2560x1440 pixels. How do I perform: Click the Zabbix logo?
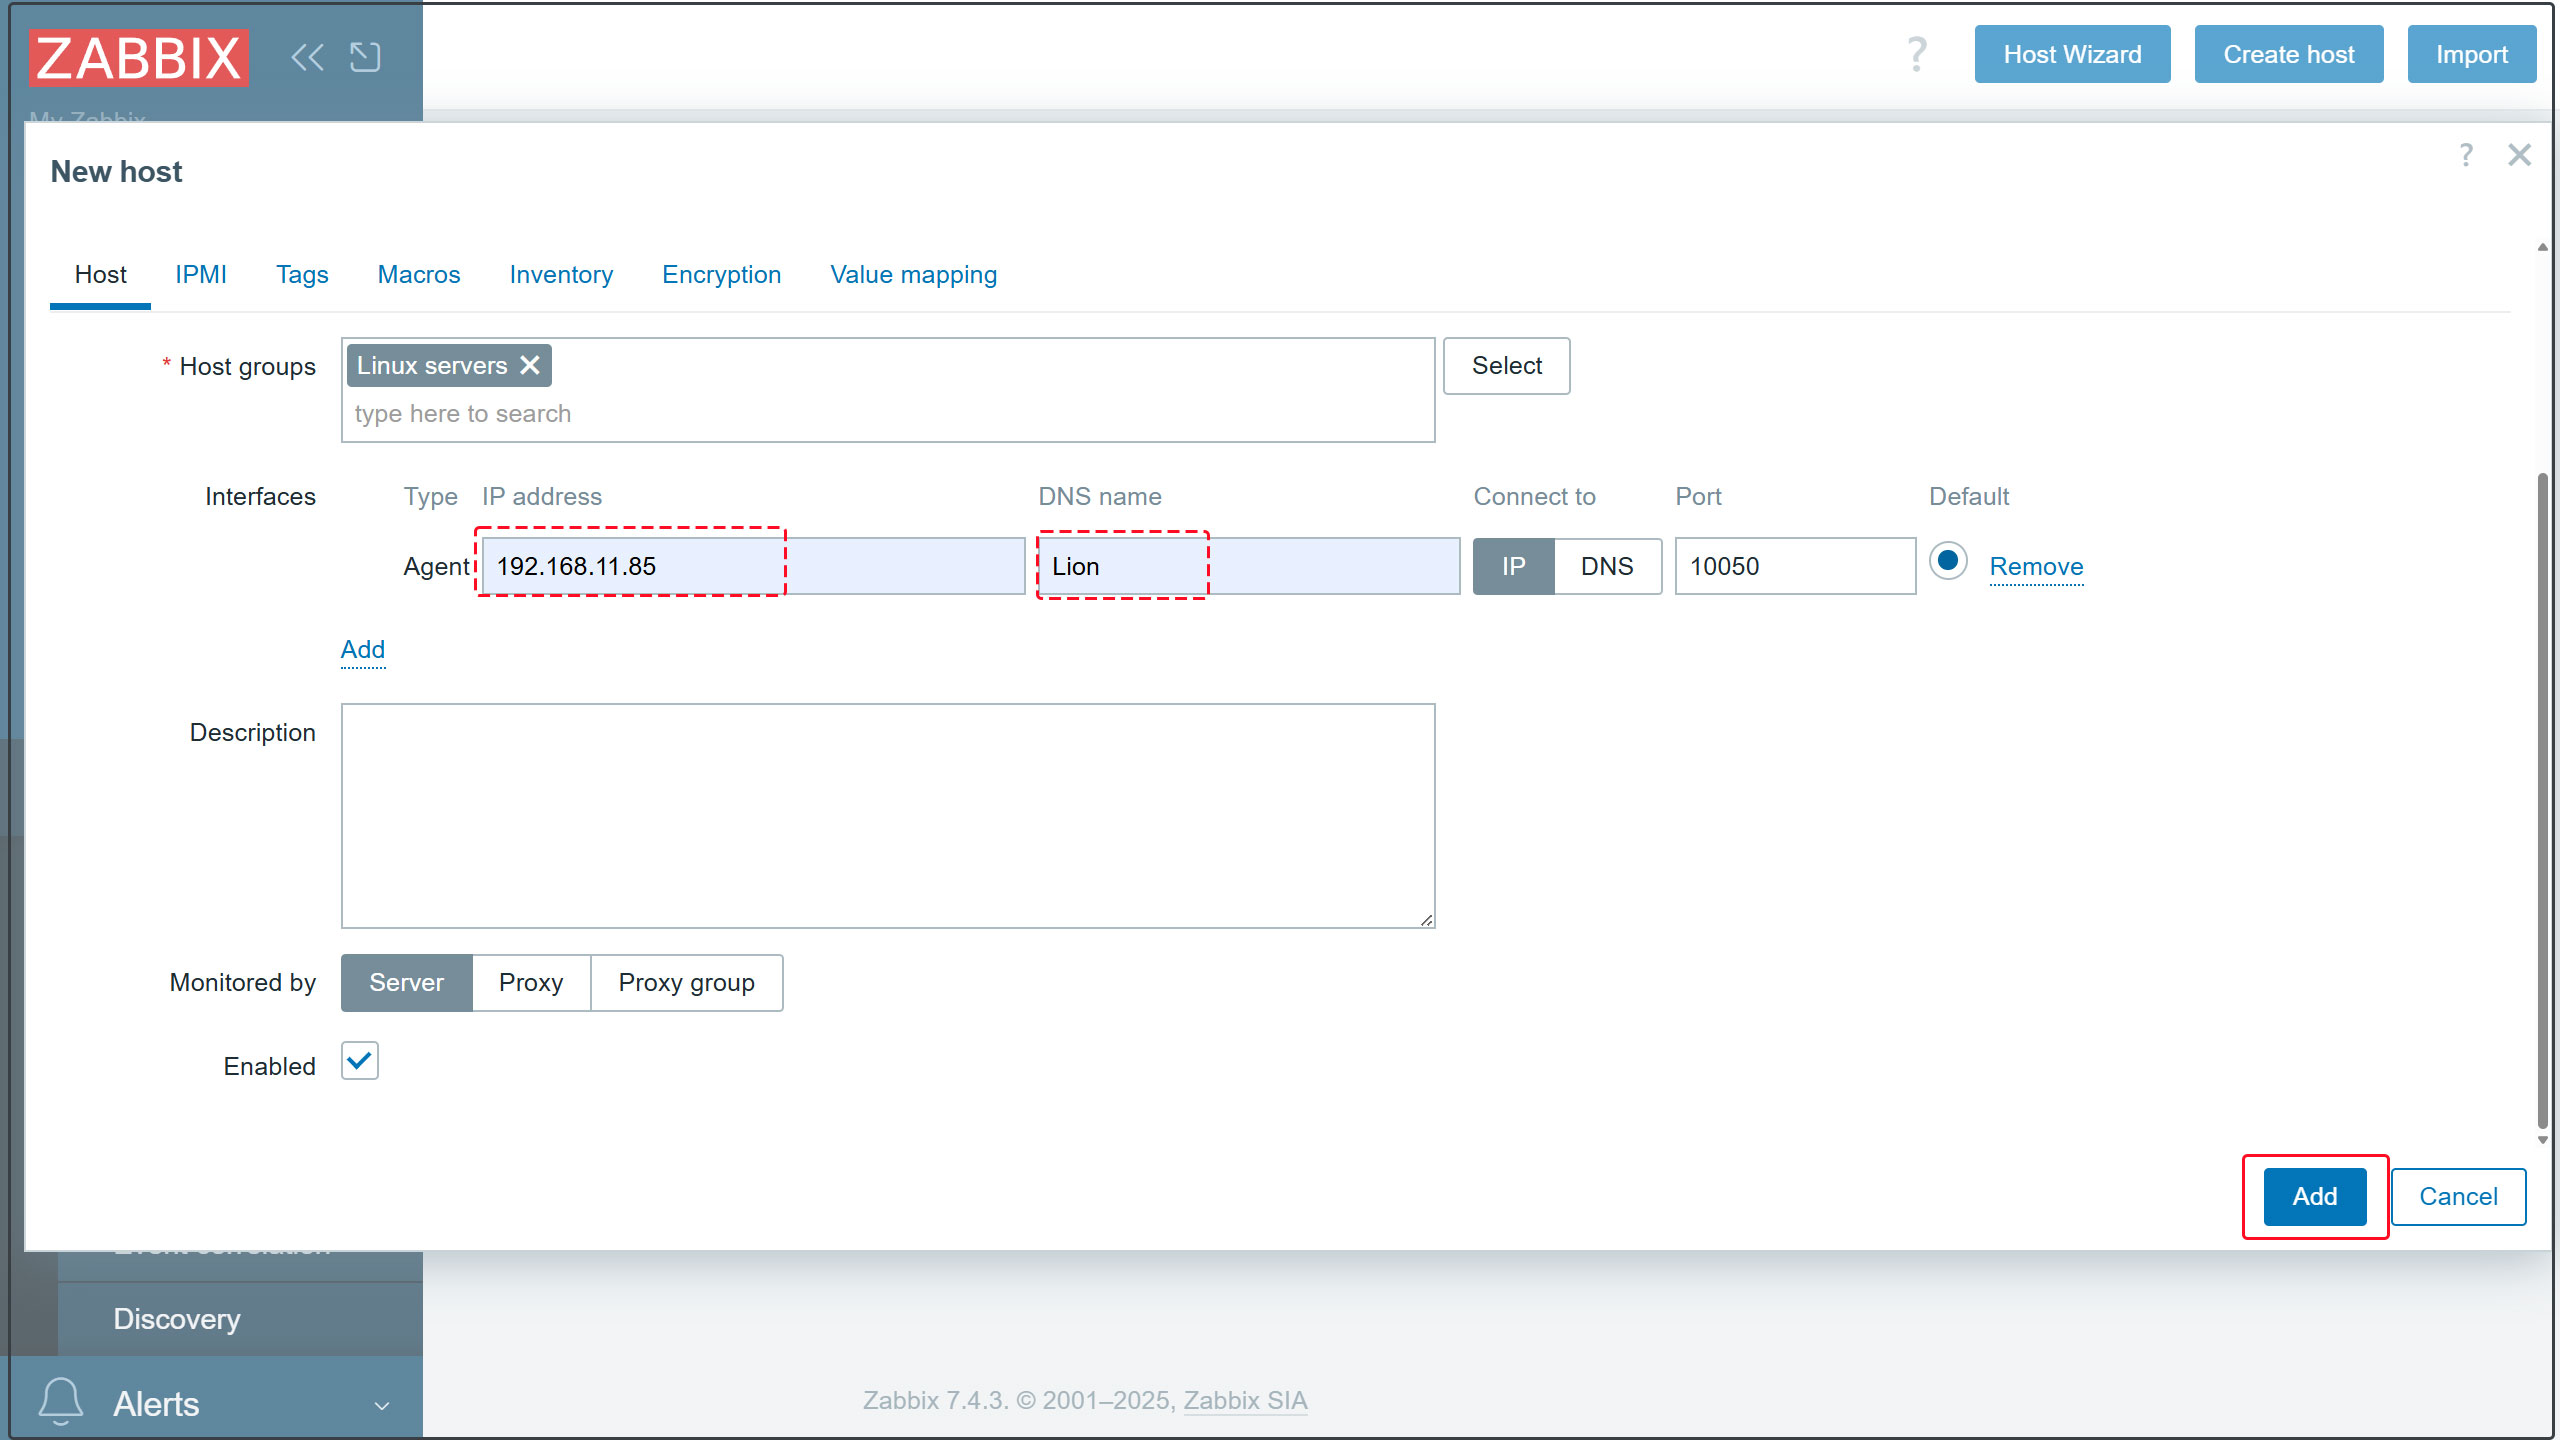tap(139, 58)
